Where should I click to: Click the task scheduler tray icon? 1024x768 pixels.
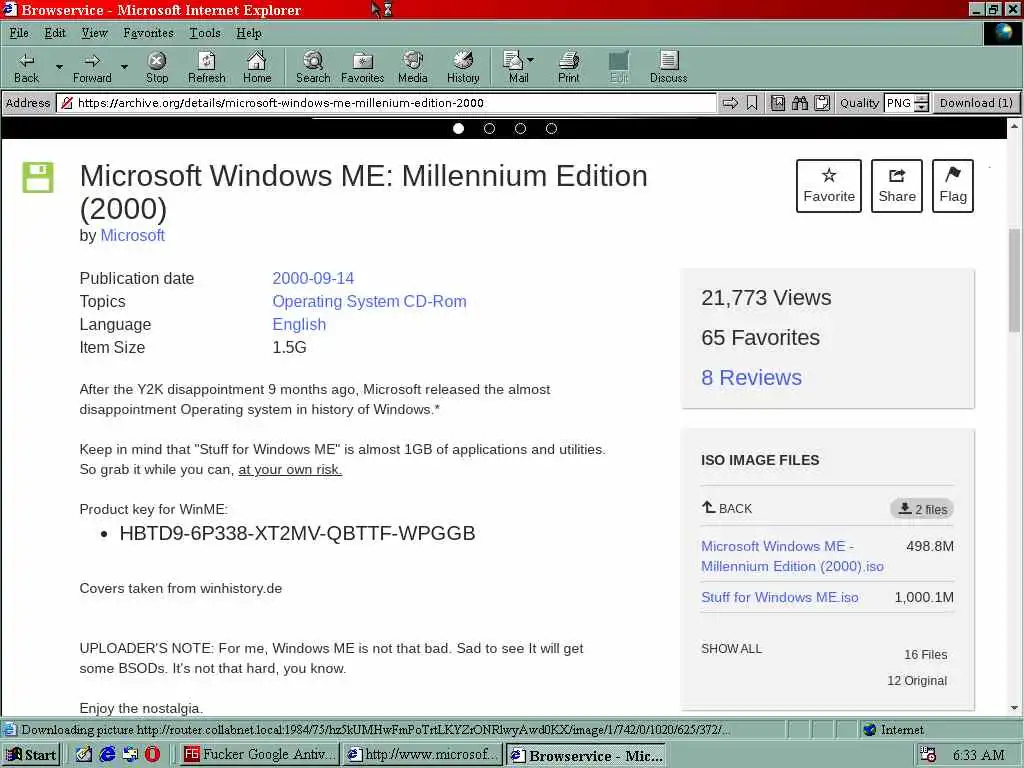point(927,754)
